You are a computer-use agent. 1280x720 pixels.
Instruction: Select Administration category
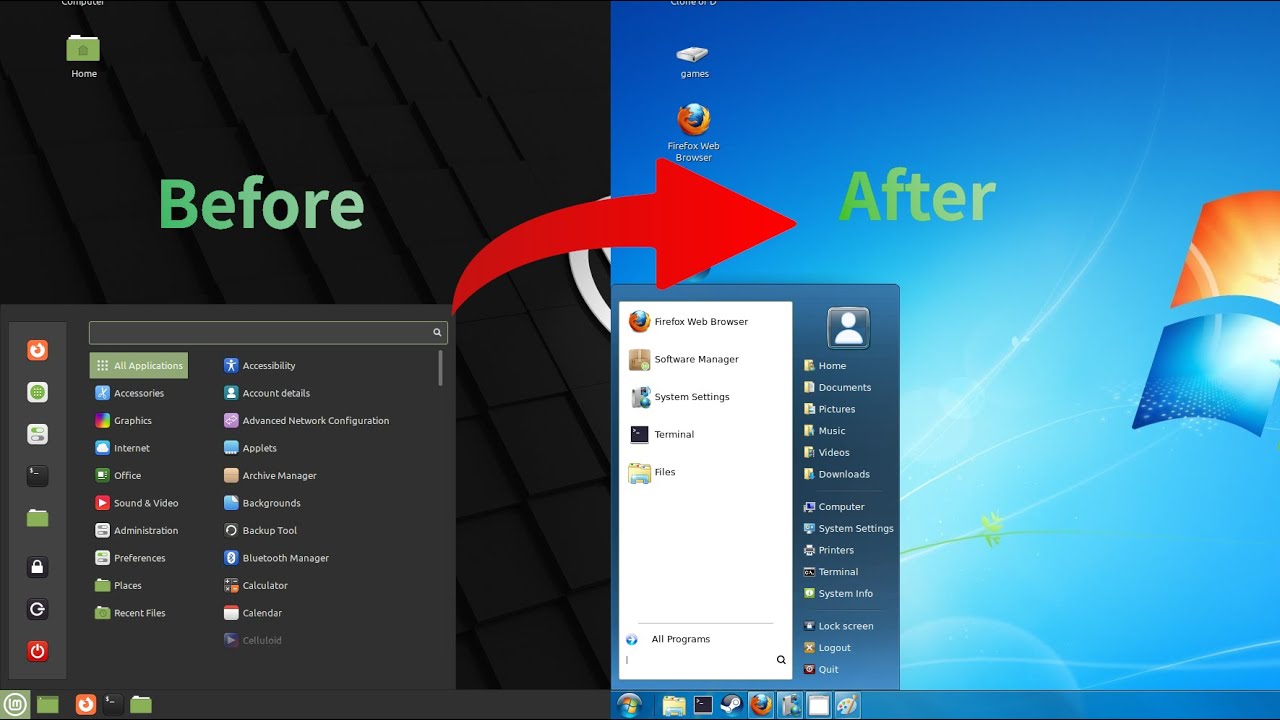point(137,530)
